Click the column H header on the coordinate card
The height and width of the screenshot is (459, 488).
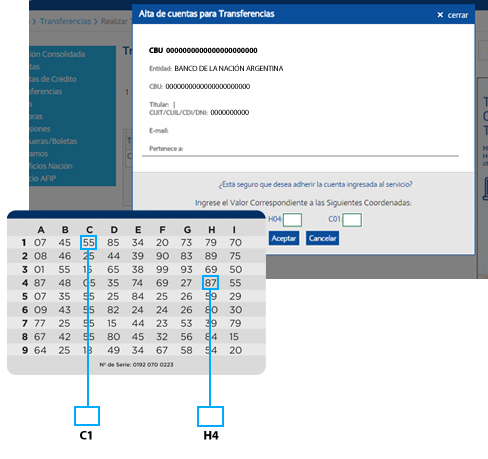click(211, 230)
